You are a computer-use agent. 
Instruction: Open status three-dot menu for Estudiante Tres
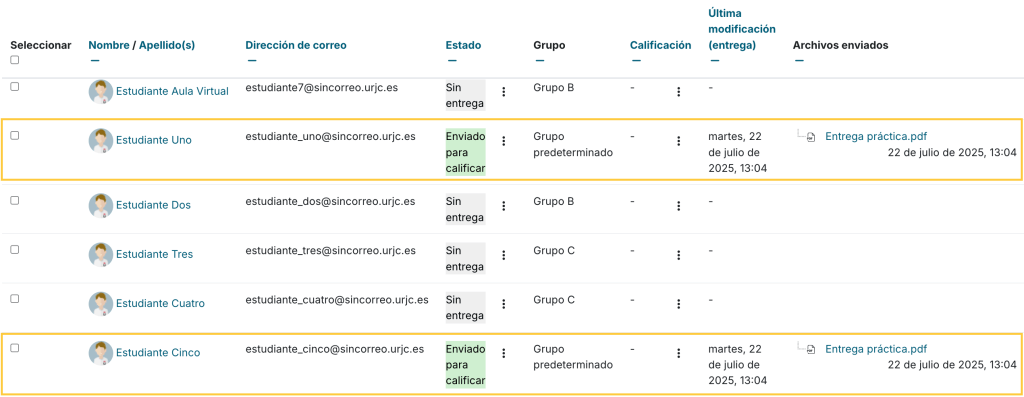[x=504, y=255]
